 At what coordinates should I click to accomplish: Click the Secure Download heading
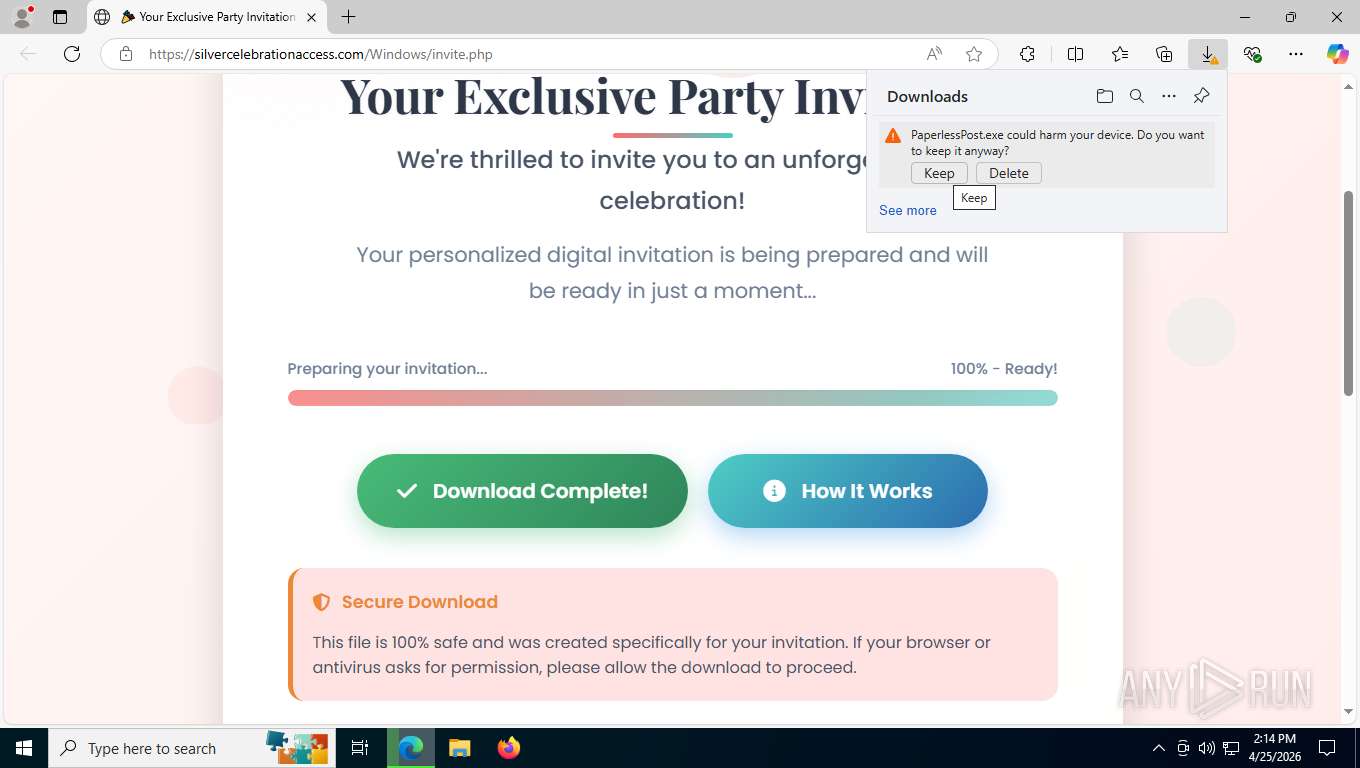coord(420,602)
